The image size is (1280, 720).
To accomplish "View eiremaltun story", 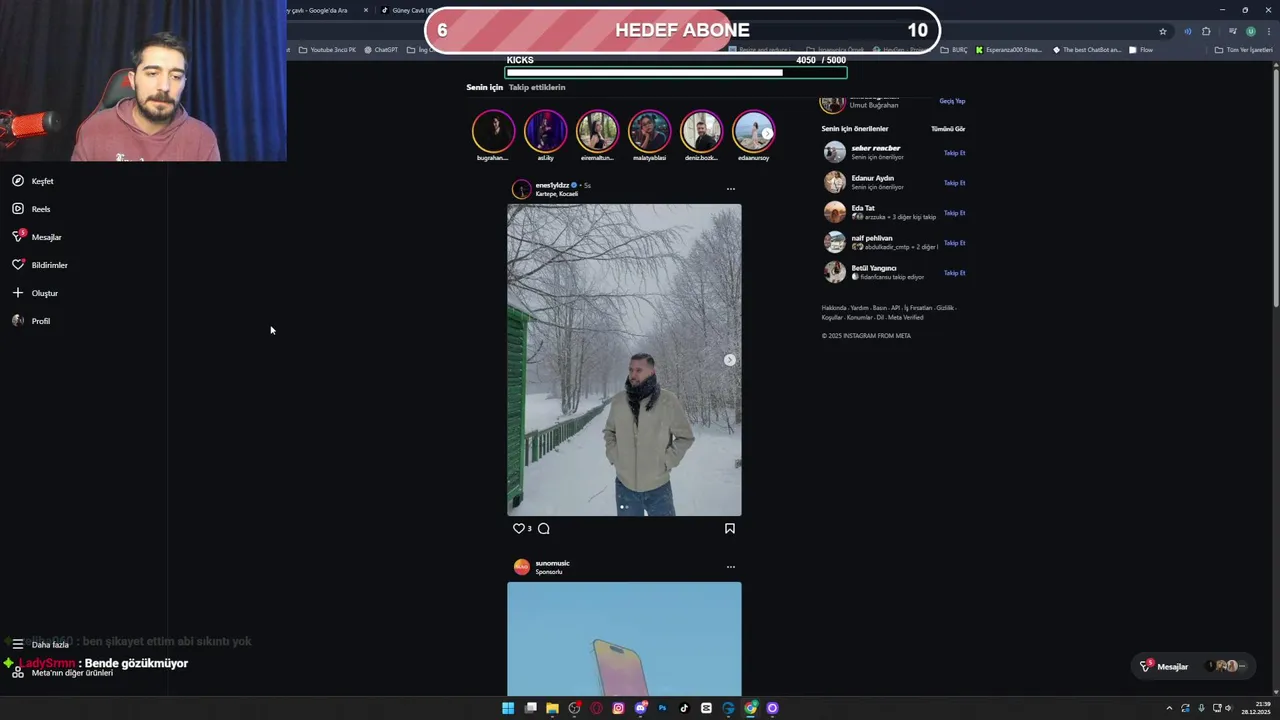I will pos(597,132).
